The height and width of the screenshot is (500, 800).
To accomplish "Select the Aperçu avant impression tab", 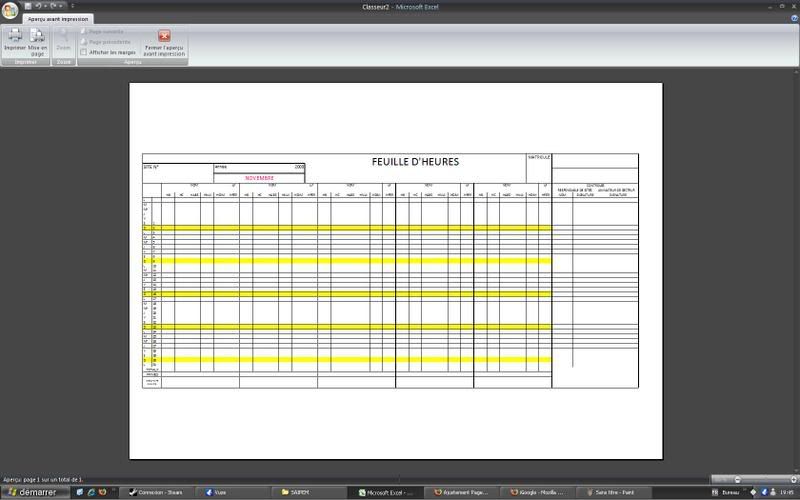I will [58, 19].
